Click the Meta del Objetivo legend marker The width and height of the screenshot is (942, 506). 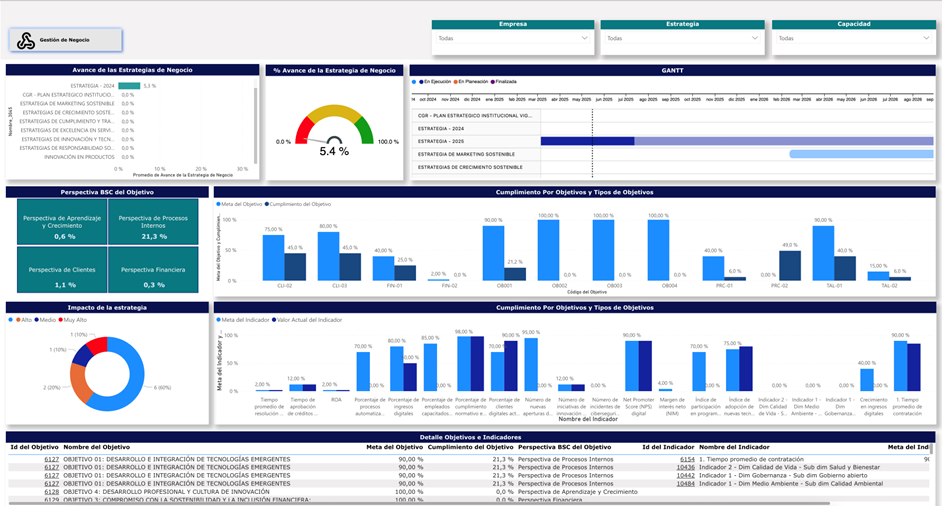tap(219, 204)
